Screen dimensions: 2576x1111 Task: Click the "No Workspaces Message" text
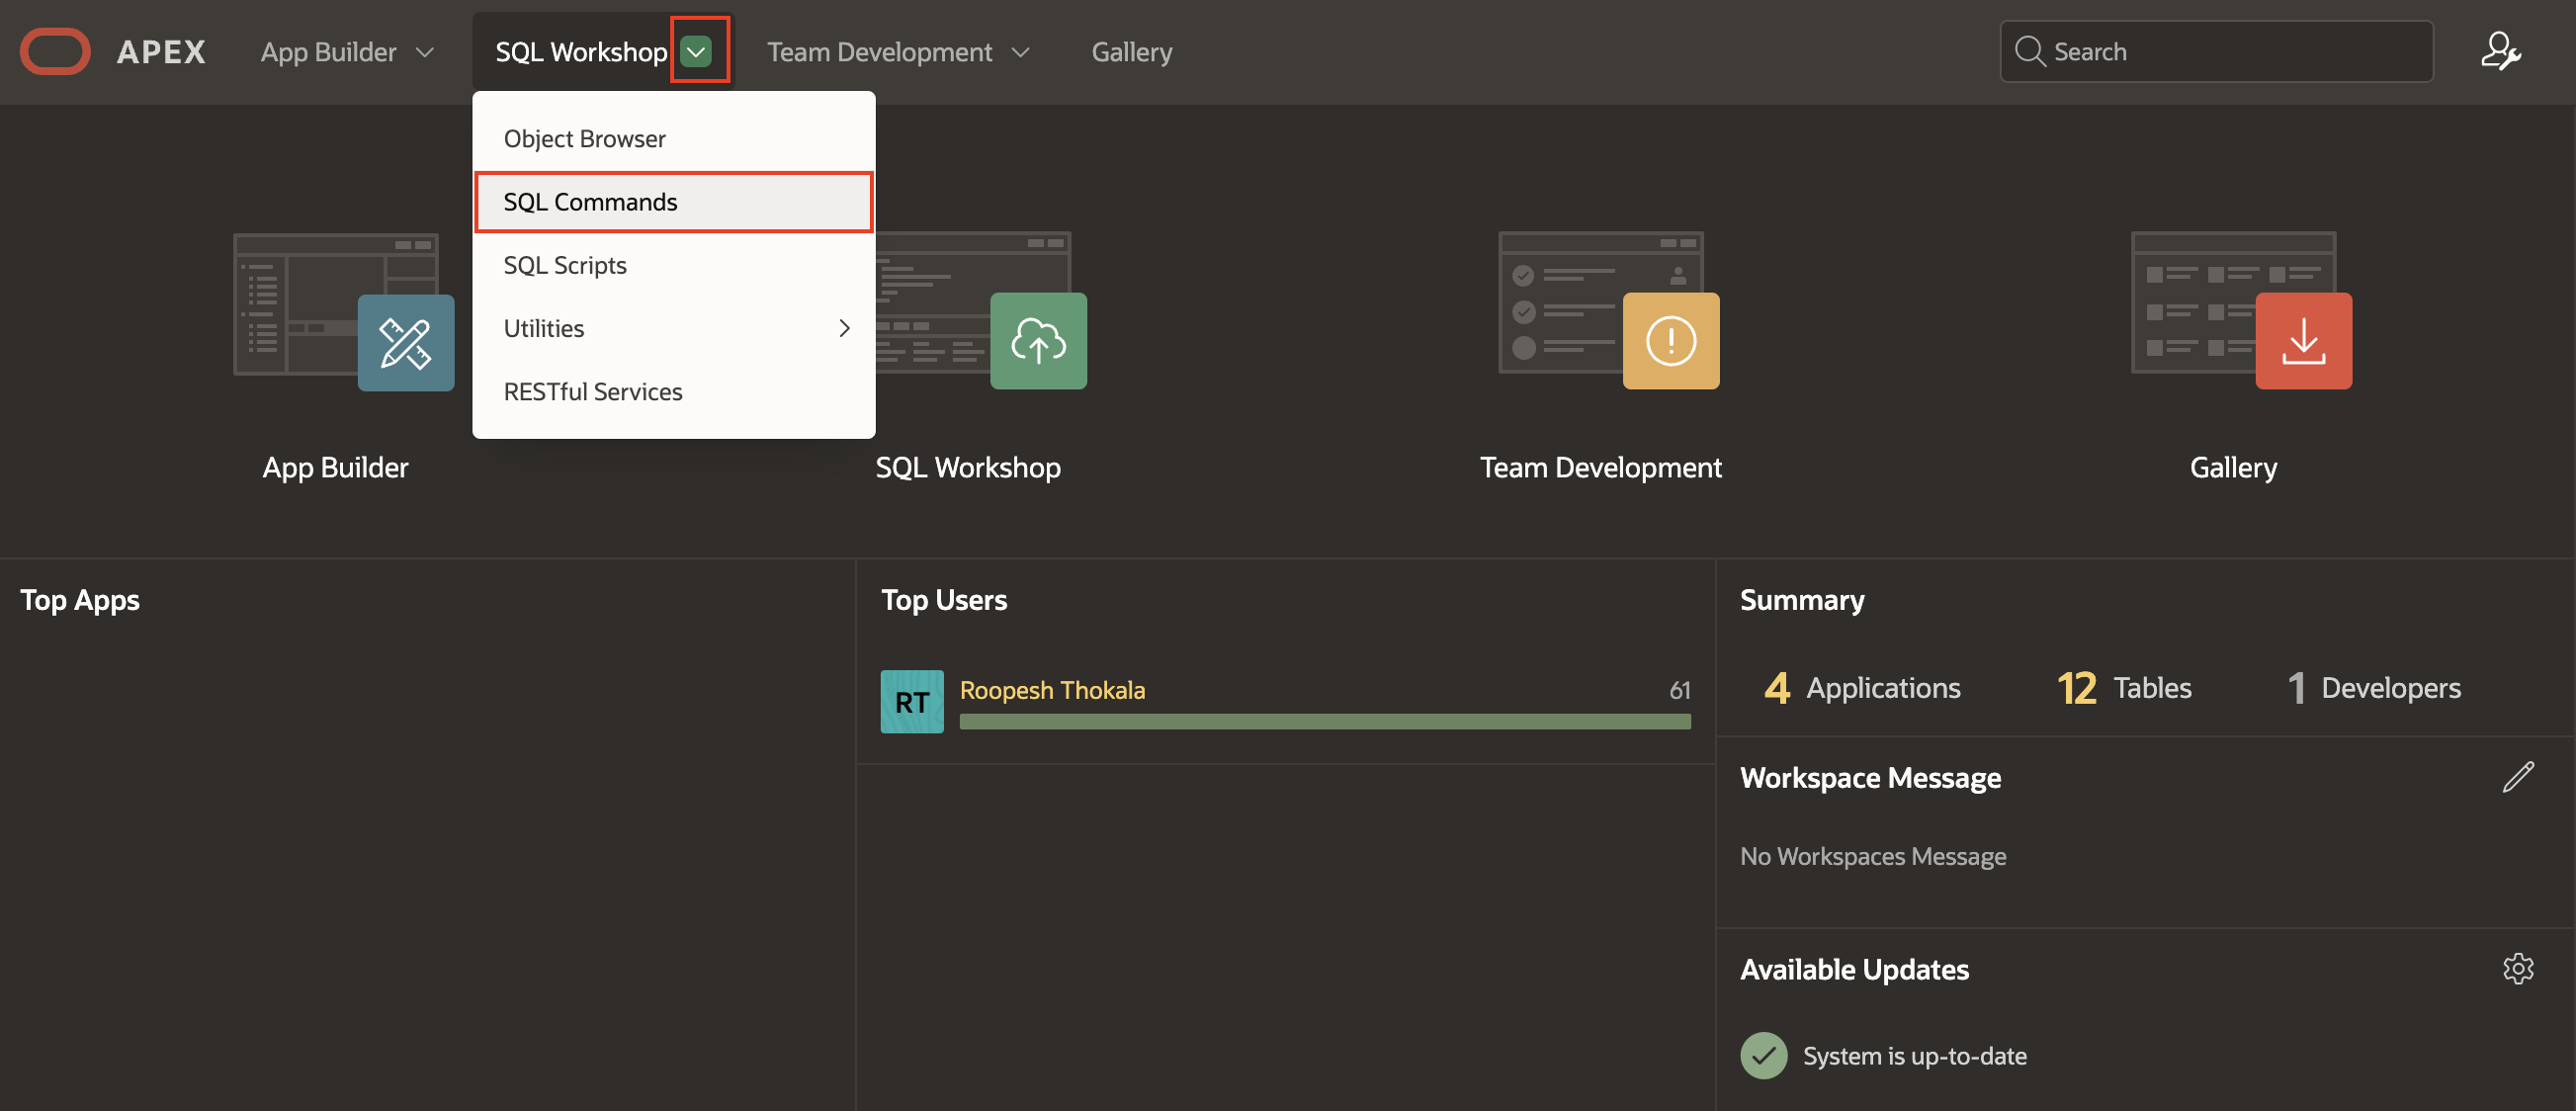point(1872,856)
